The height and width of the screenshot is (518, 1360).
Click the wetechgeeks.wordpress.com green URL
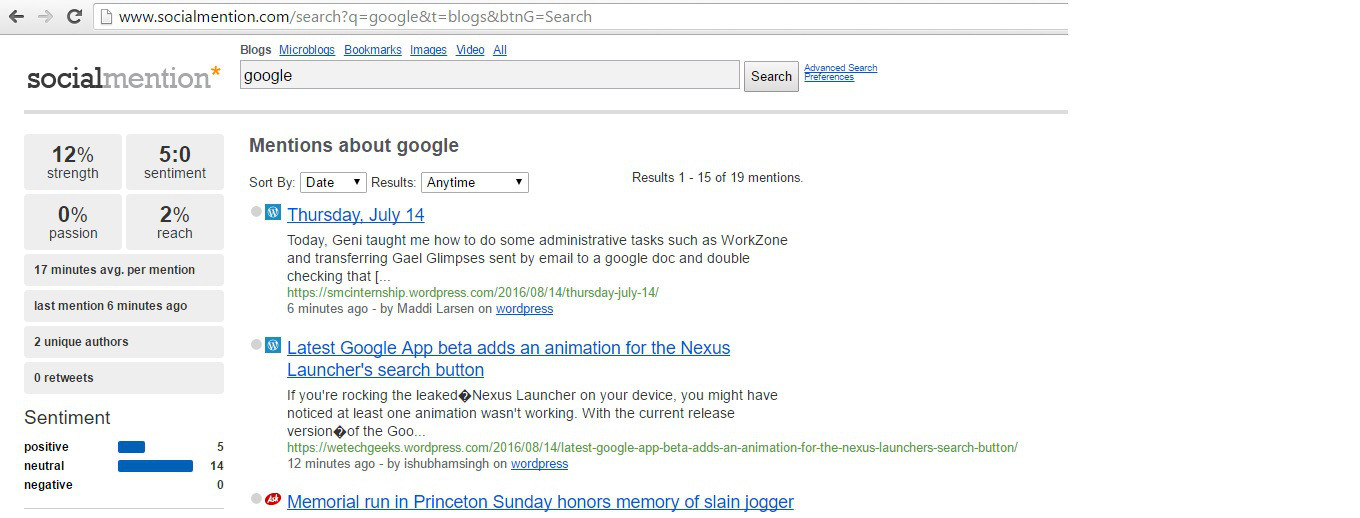coord(652,448)
